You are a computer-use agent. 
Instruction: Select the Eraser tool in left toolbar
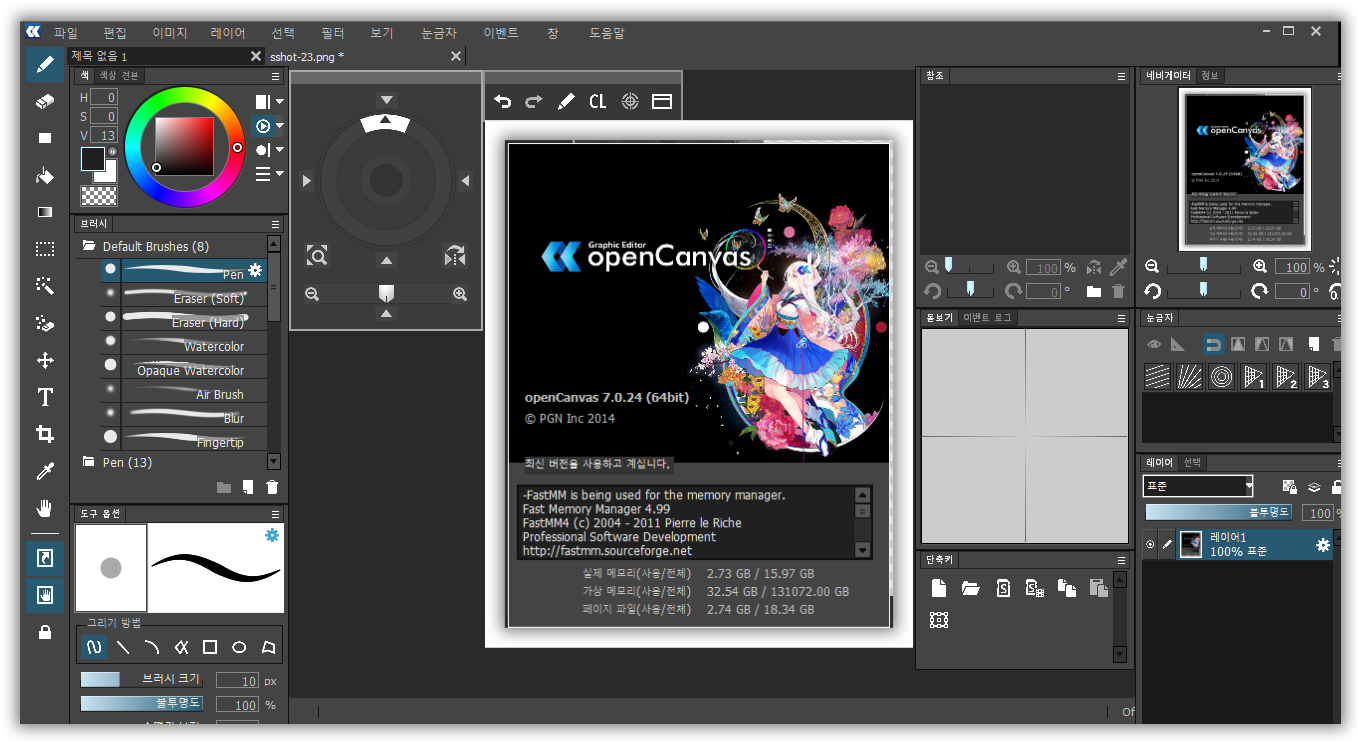[x=45, y=101]
